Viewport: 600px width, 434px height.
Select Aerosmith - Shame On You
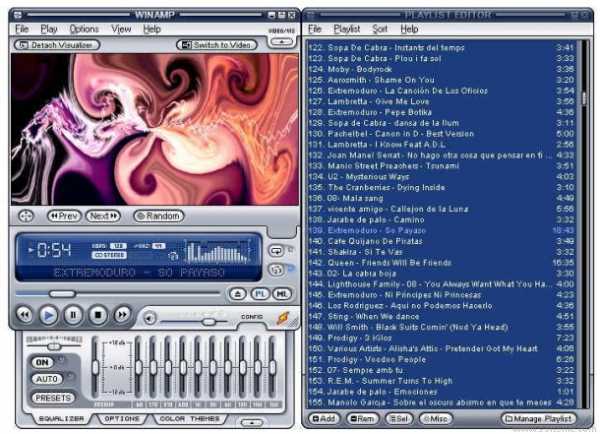click(441, 80)
